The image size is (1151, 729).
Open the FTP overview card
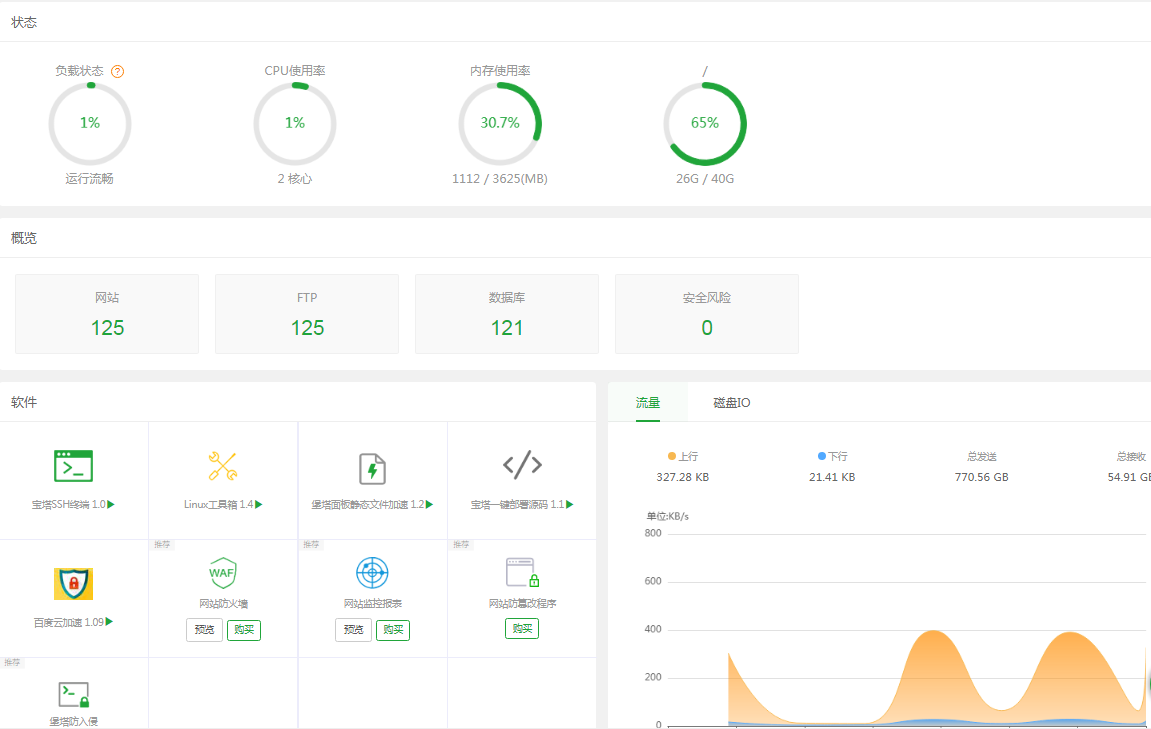coord(307,314)
